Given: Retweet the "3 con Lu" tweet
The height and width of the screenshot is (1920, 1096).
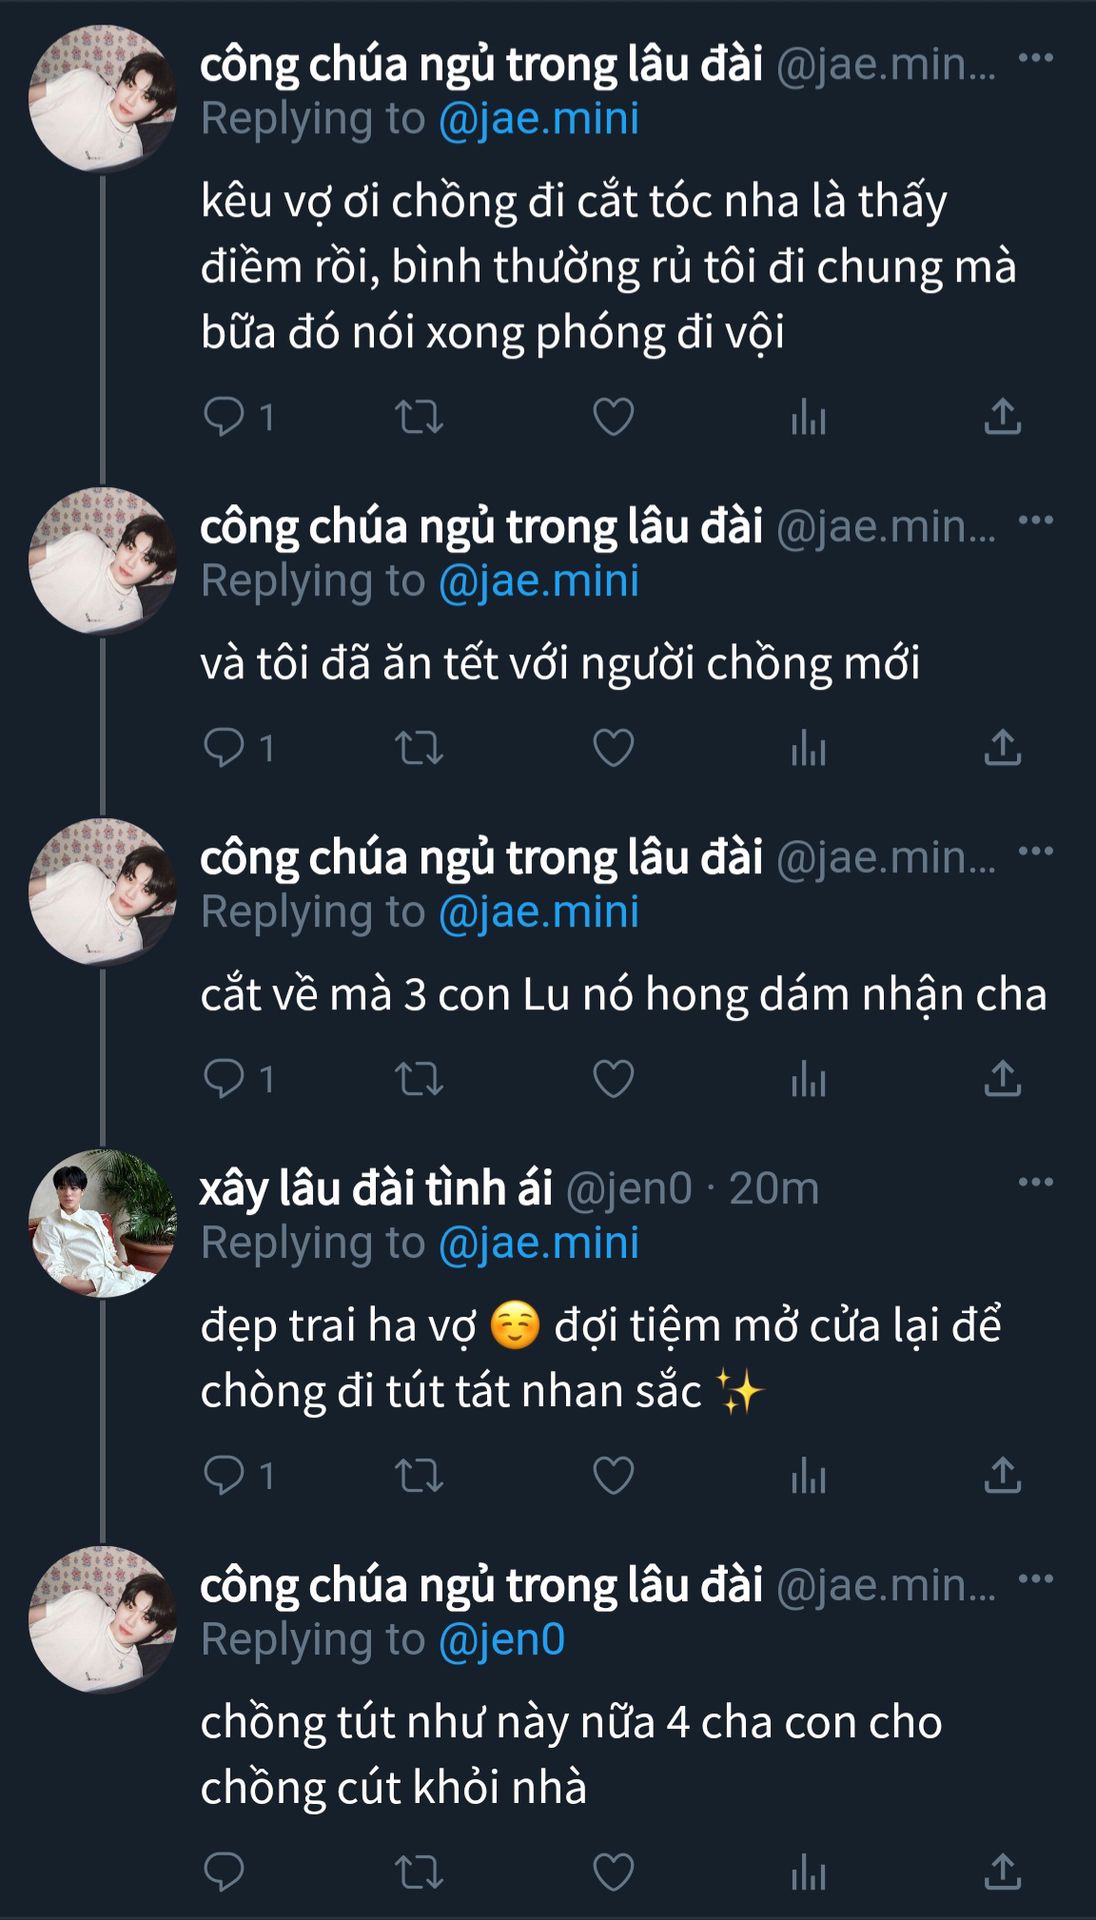Looking at the screenshot, I should pos(419,1079).
